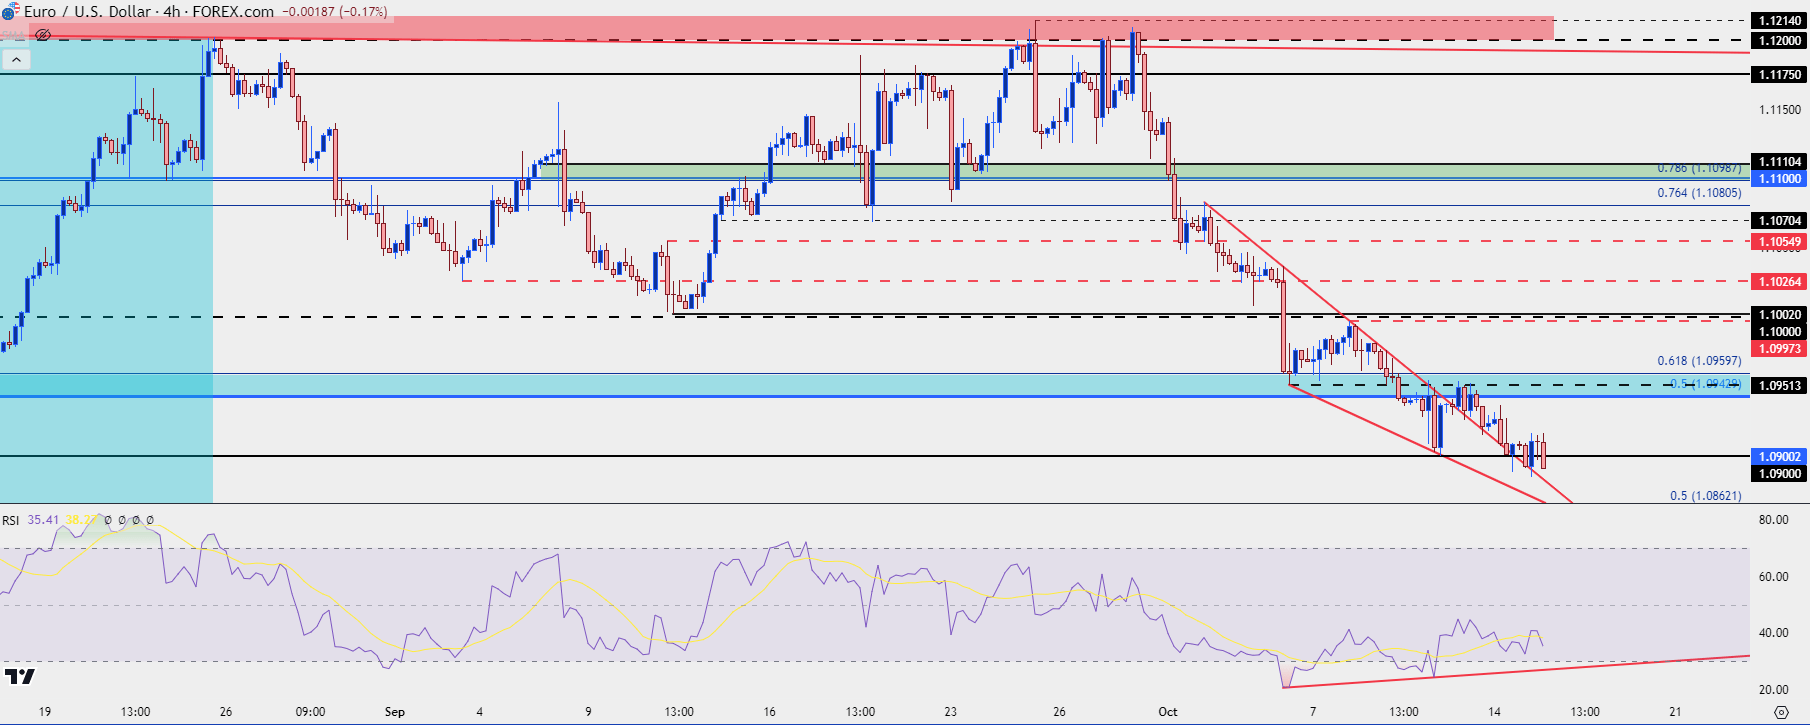Select the RSI indicator label
This screenshot has width=1810, height=725.
(11, 520)
